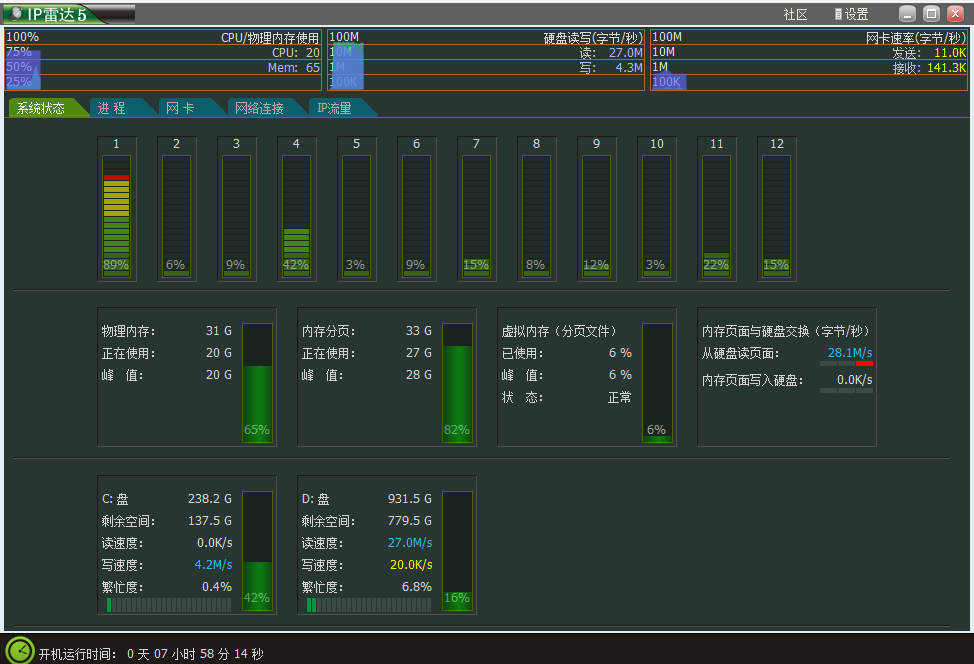This screenshot has height=664, width=974.
Task: Minimize the IP雷达 window
Action: click(x=907, y=14)
